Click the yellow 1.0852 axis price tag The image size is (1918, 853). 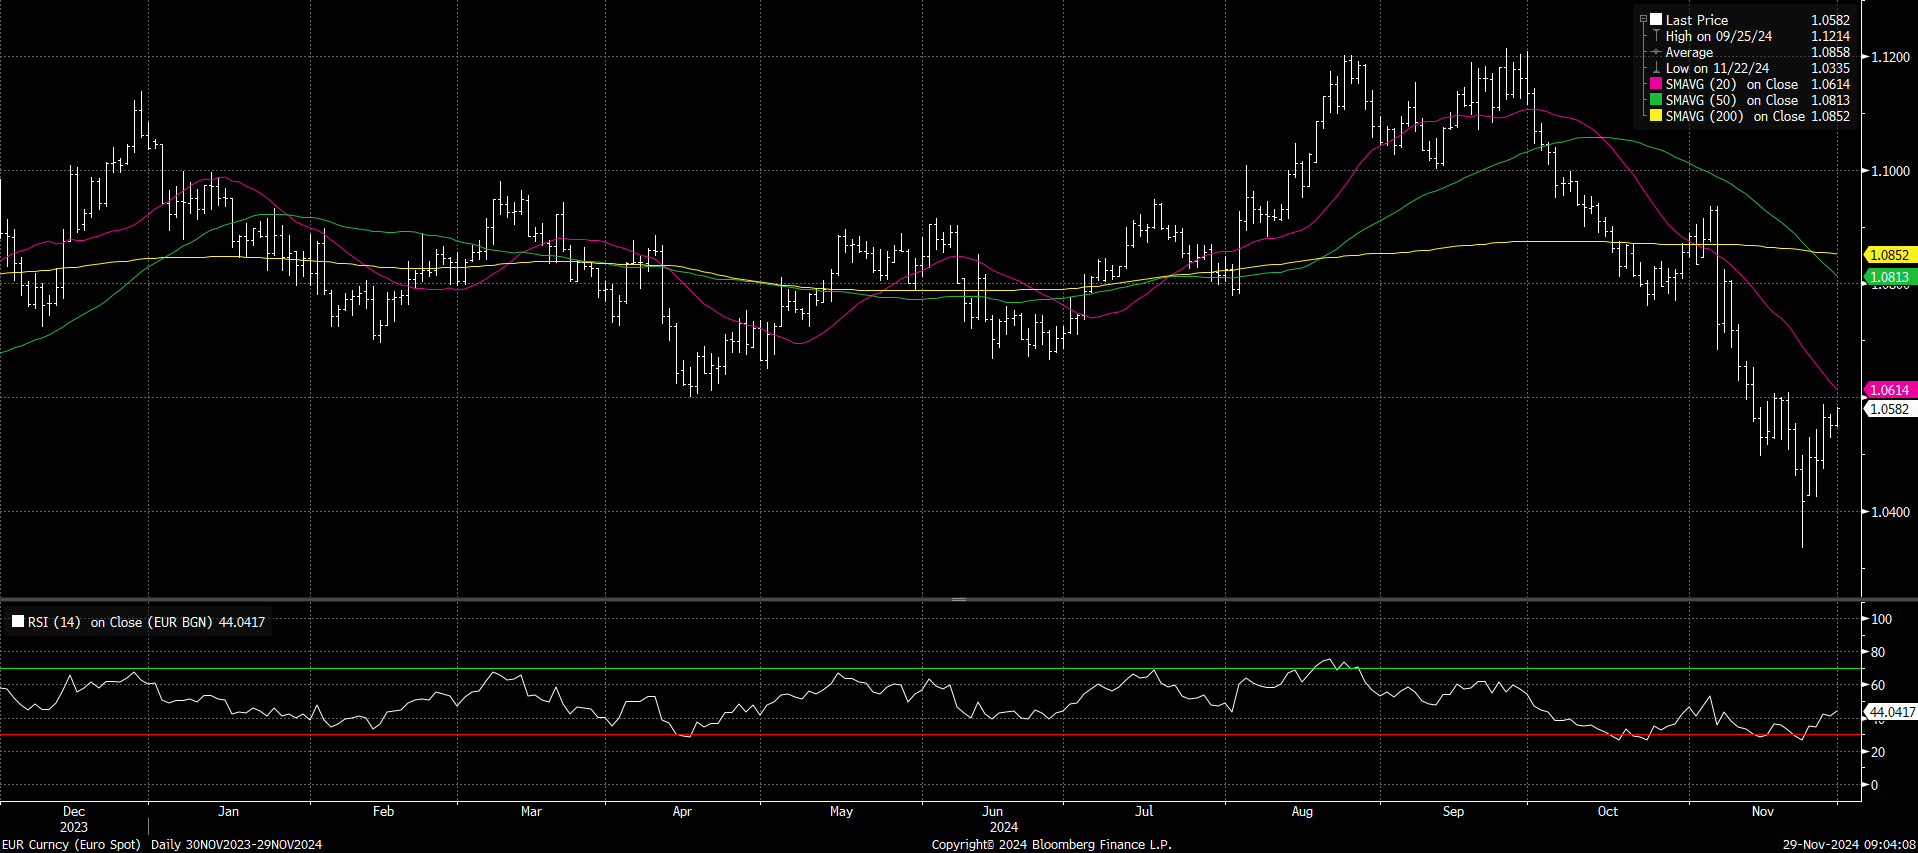point(1889,255)
